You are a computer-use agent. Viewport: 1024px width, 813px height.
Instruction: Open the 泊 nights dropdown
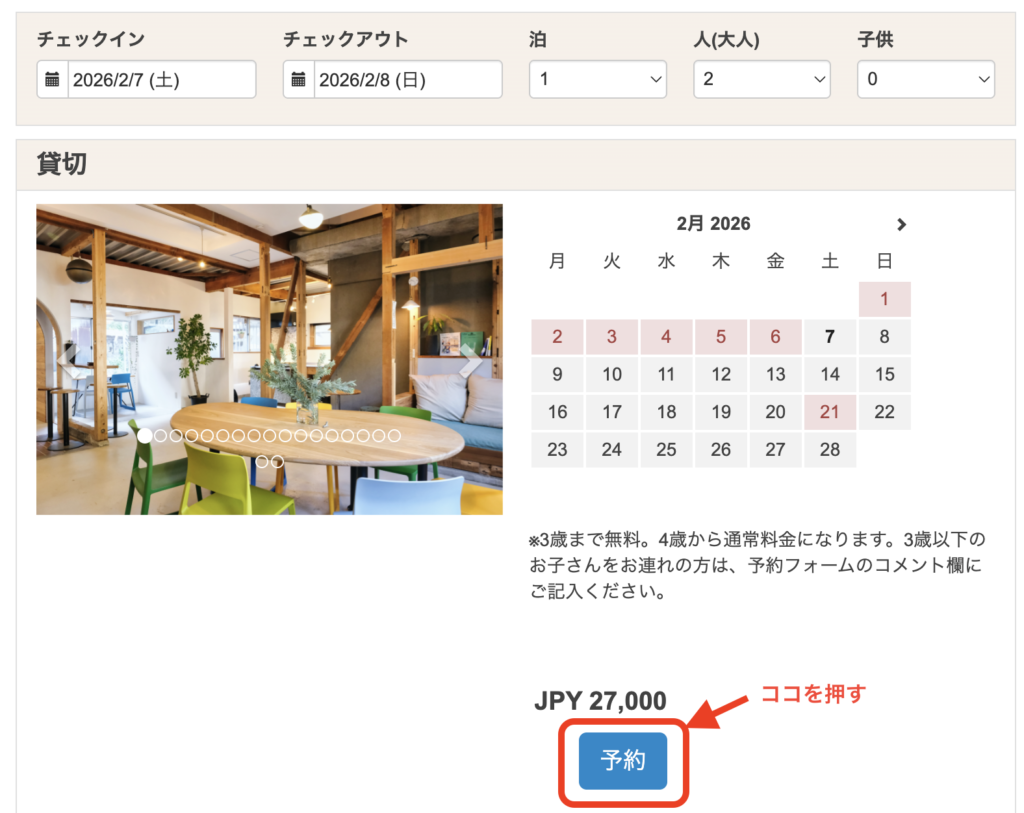tap(597, 80)
